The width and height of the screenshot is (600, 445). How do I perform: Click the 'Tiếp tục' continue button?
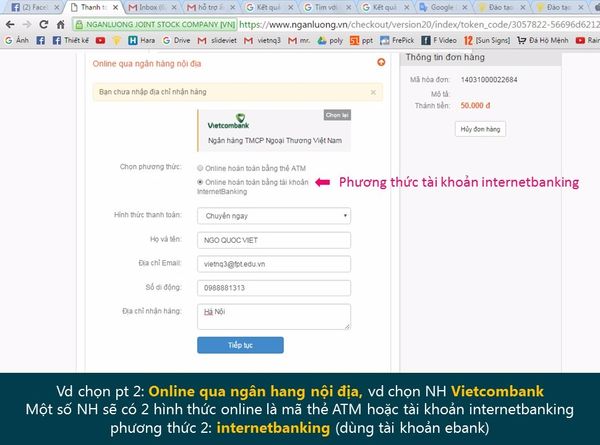[x=240, y=345]
